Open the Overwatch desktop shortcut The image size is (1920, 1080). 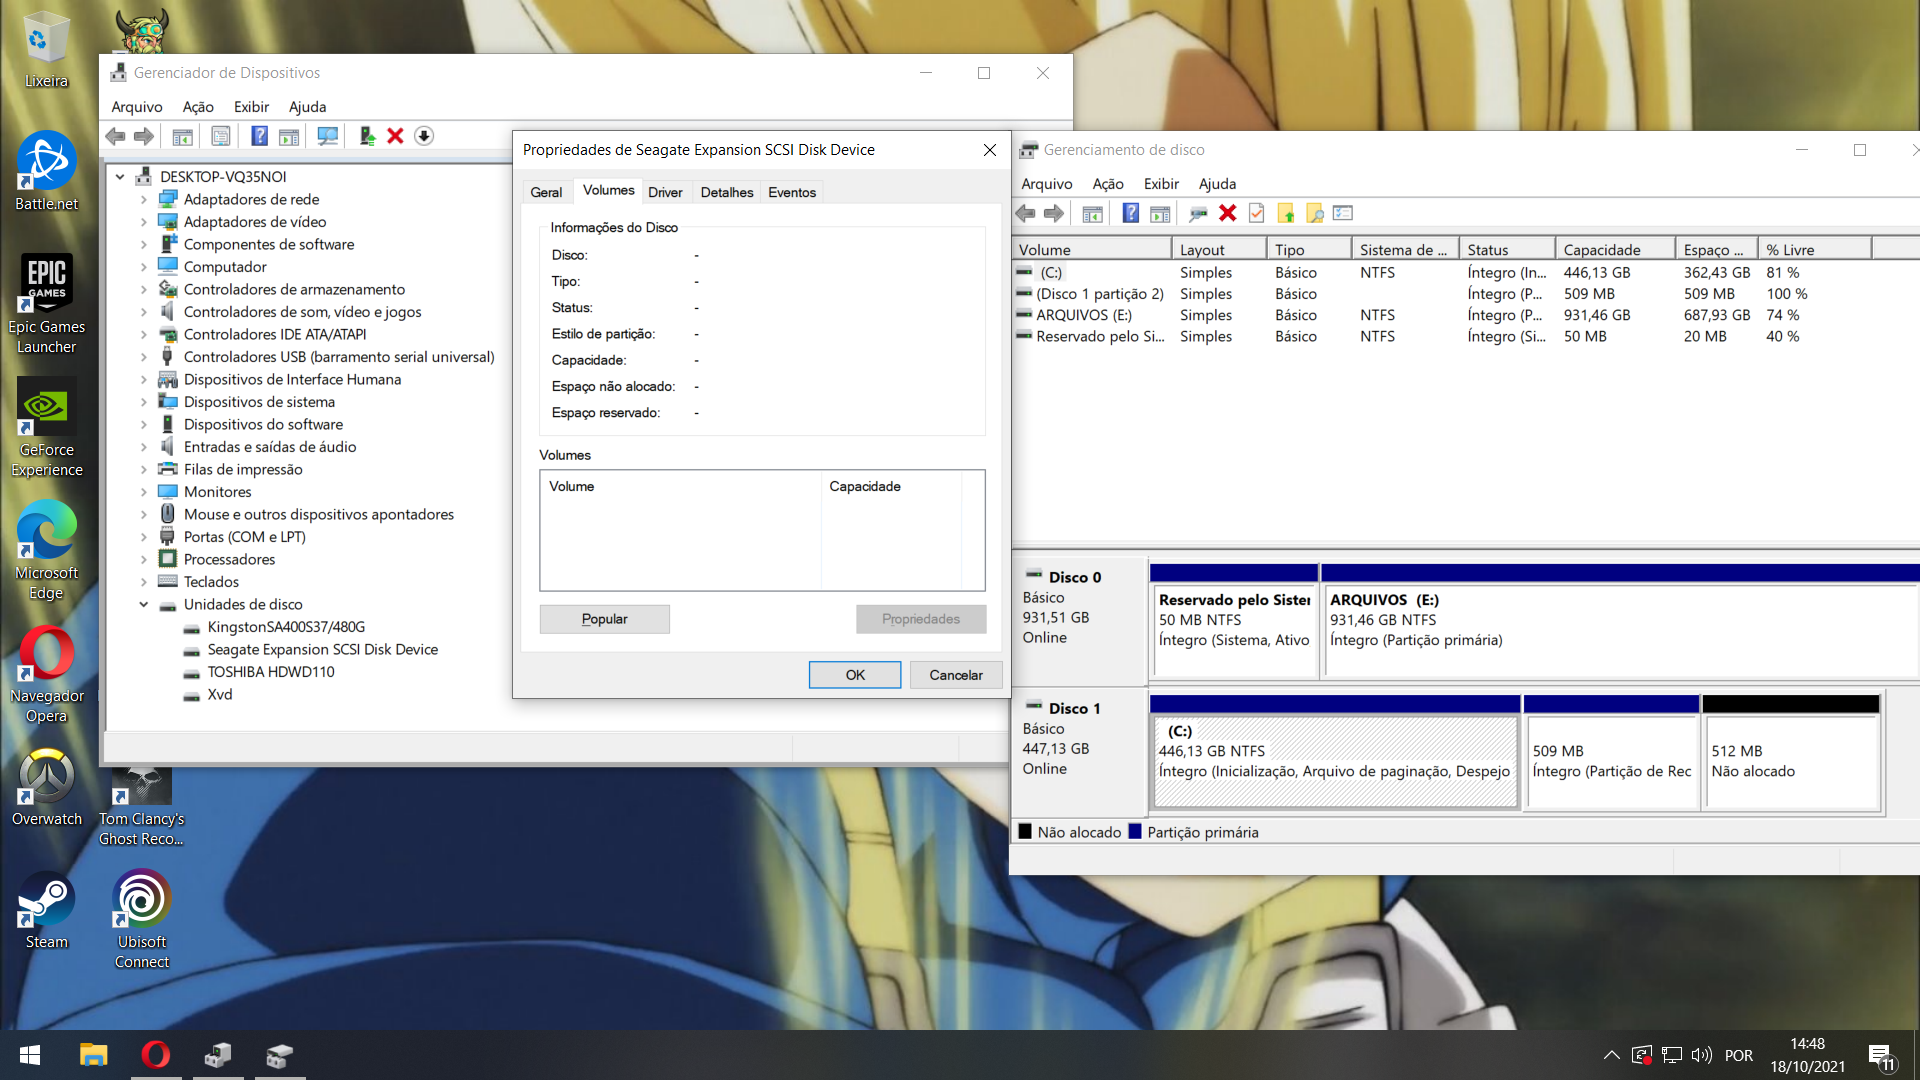pyautogui.click(x=46, y=788)
